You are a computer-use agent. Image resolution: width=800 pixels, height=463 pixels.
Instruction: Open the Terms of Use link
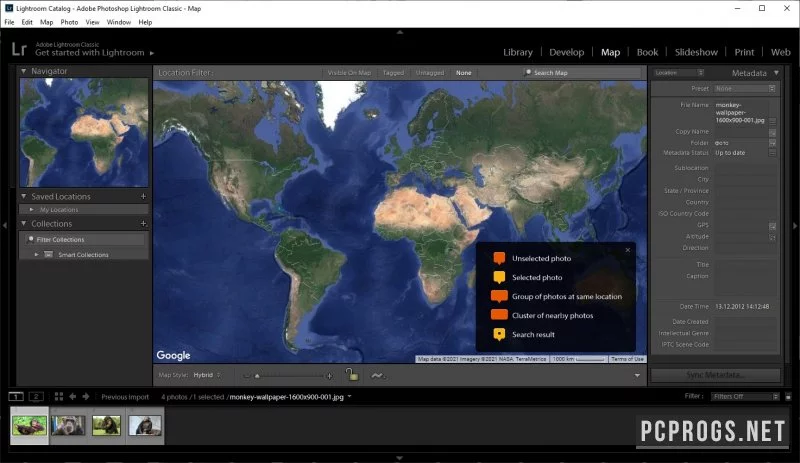point(627,359)
